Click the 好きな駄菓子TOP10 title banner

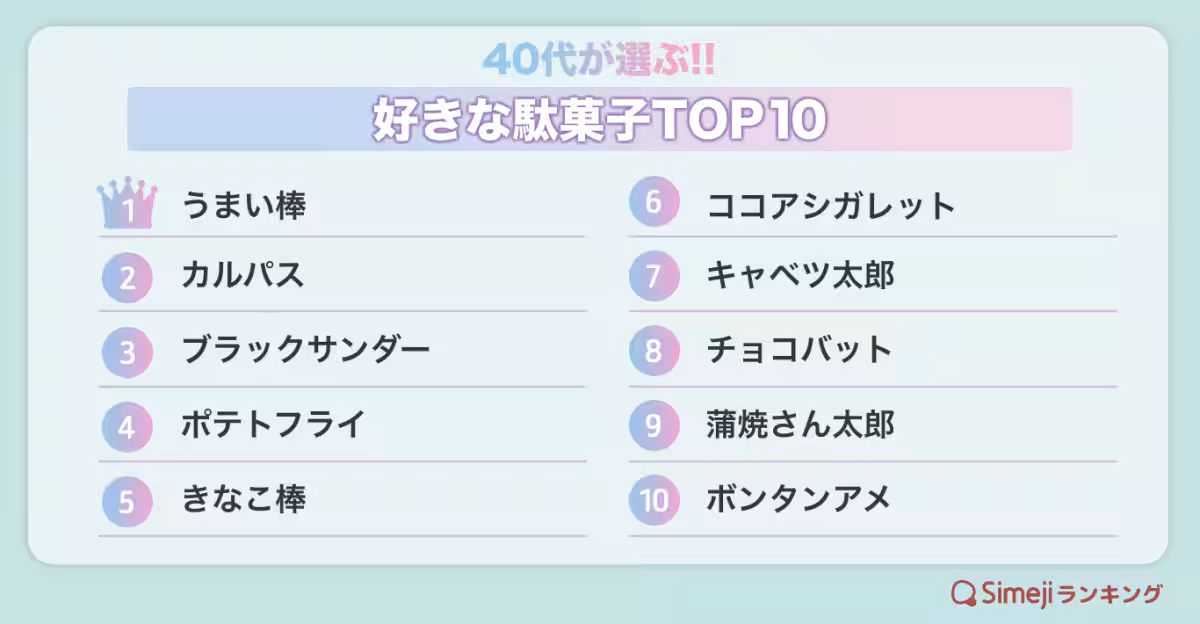600,120
